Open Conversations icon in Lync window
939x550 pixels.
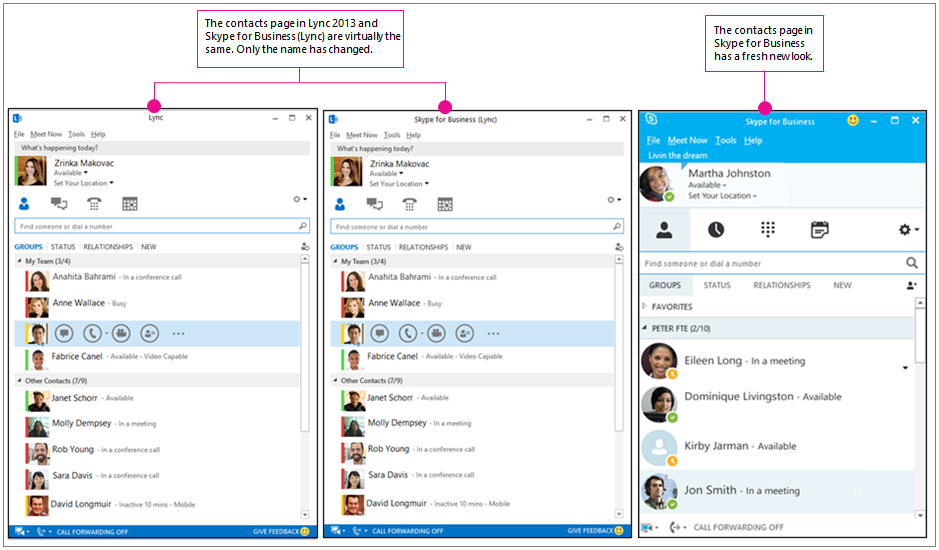point(59,204)
